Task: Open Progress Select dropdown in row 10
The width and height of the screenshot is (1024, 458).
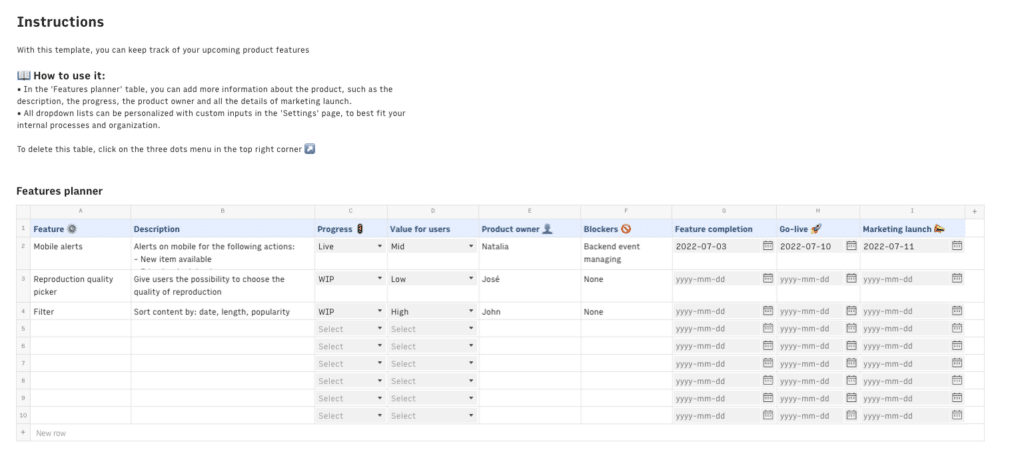Action: [x=351, y=416]
